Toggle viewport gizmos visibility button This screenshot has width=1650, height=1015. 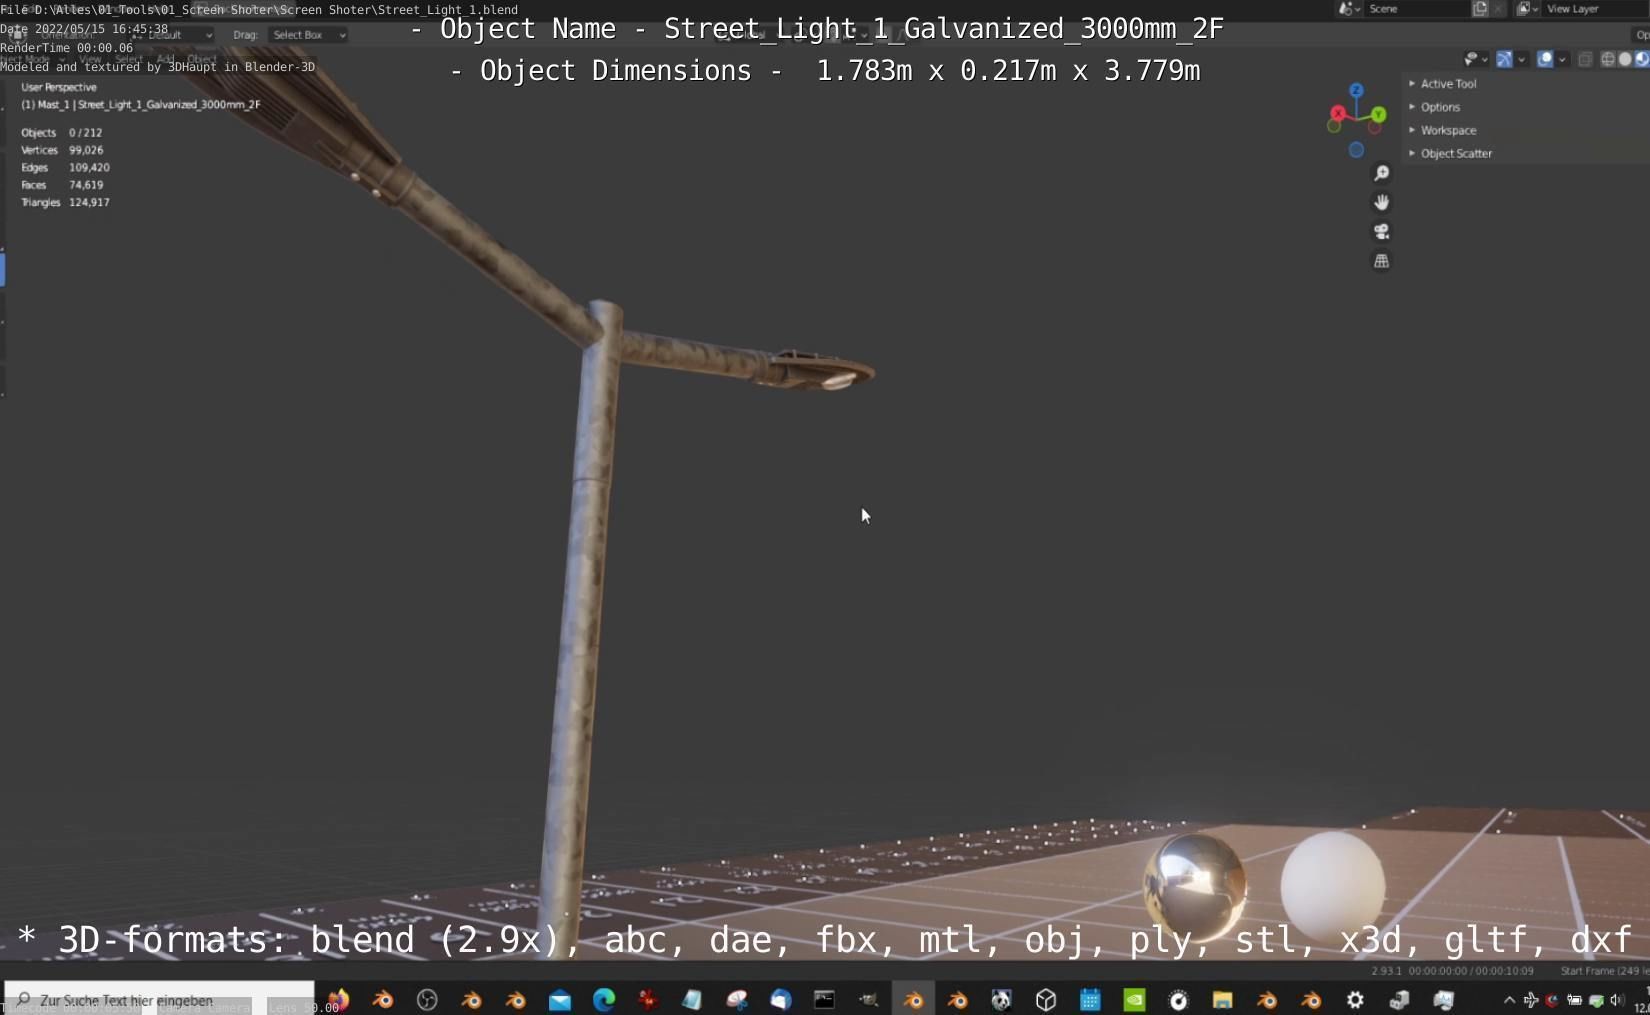(x=1504, y=59)
